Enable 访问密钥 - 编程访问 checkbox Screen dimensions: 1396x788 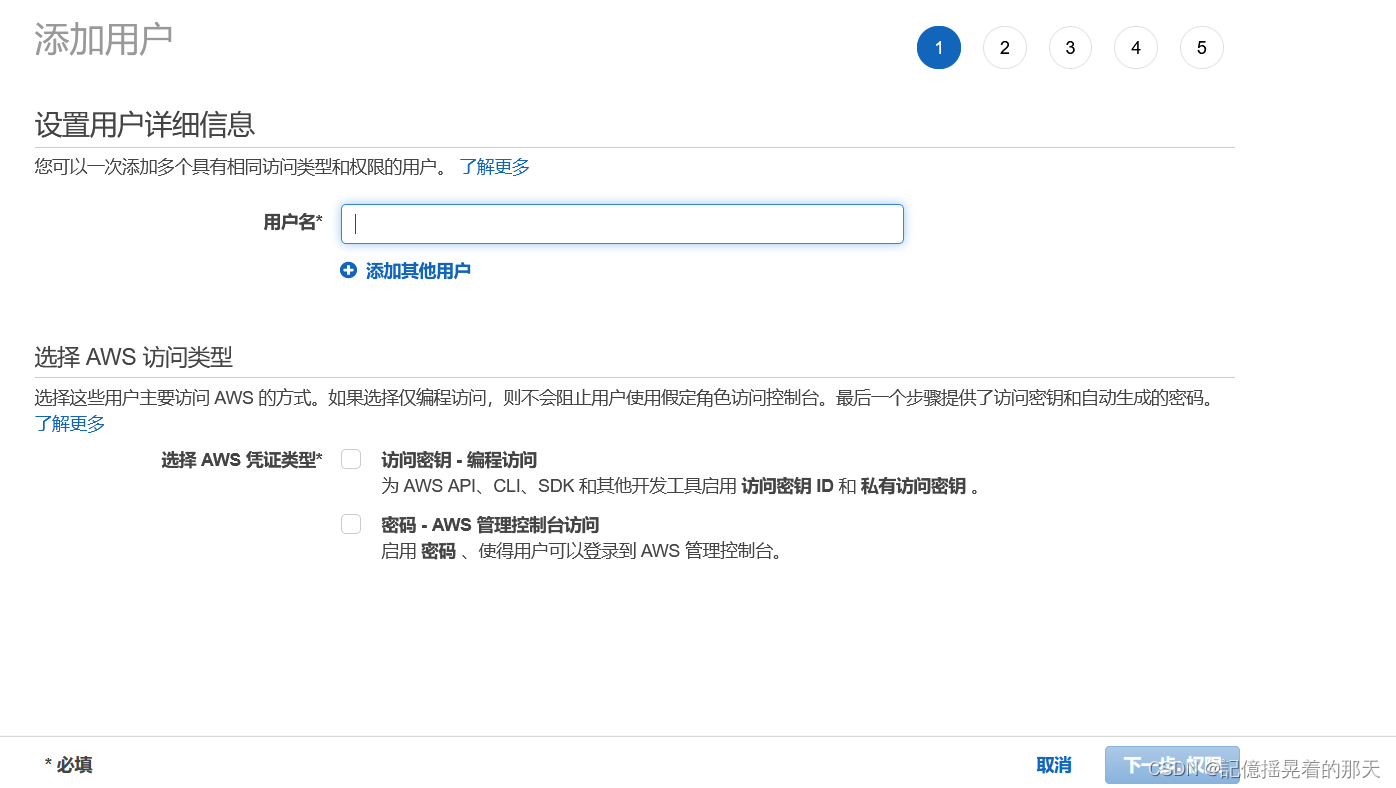click(351, 459)
